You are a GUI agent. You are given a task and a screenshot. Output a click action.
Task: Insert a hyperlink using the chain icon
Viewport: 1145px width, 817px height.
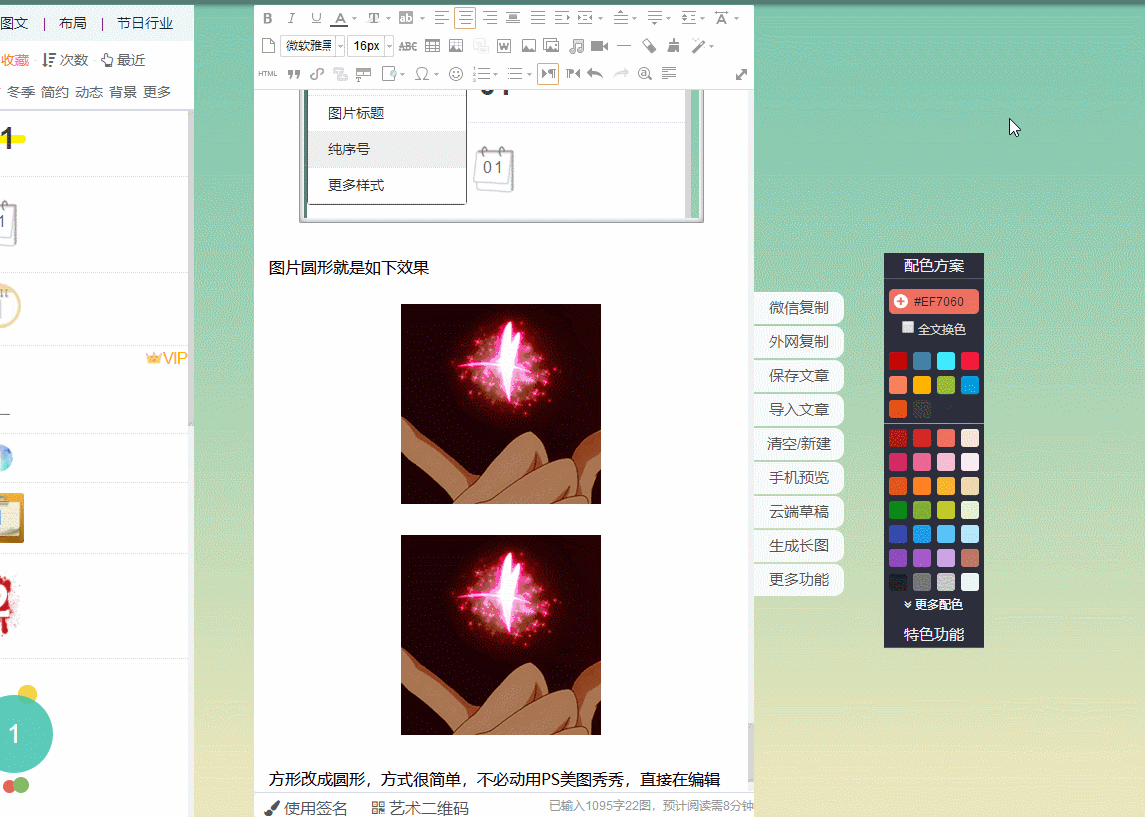(317, 74)
